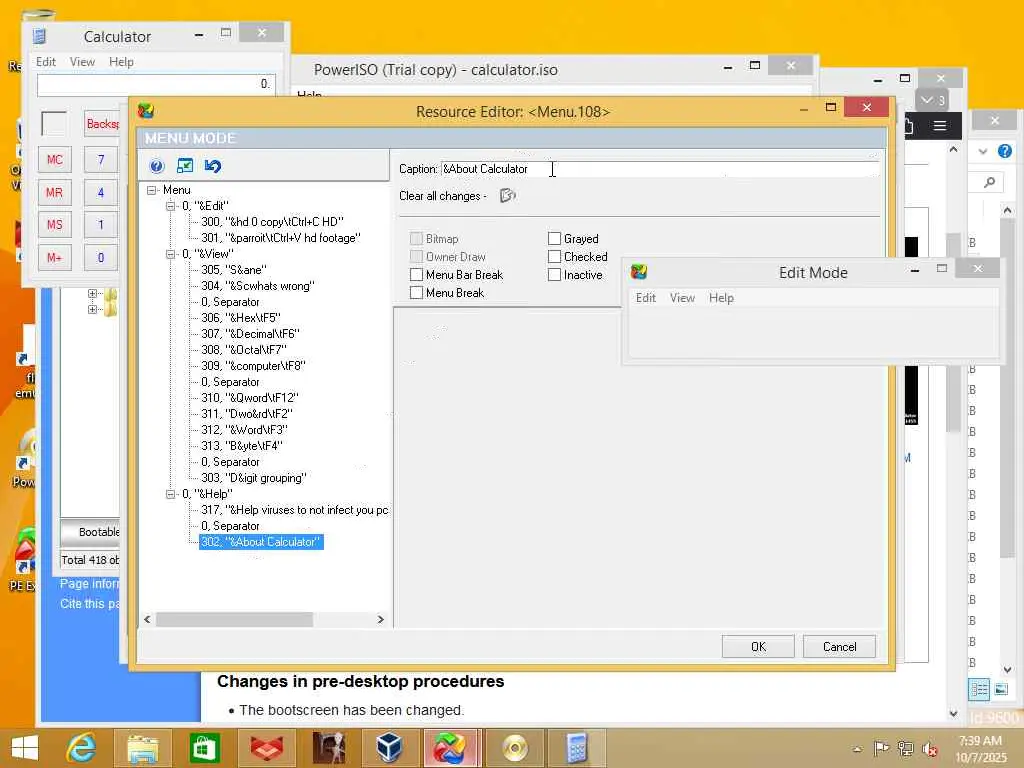Click the search magnifier icon in Explorer window
The width and height of the screenshot is (1024, 768).
pyautogui.click(x=989, y=182)
